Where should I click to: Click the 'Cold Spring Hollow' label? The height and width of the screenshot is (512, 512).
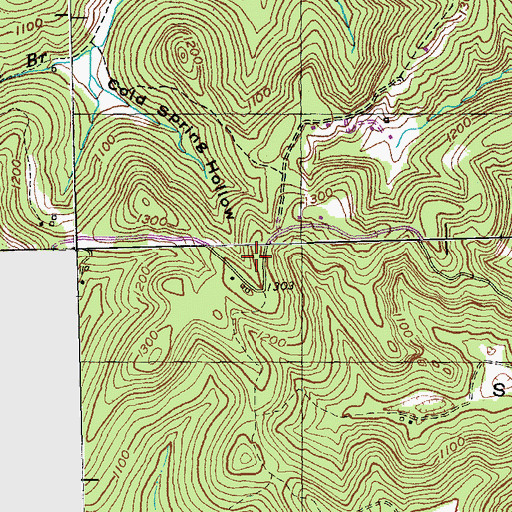171,149
